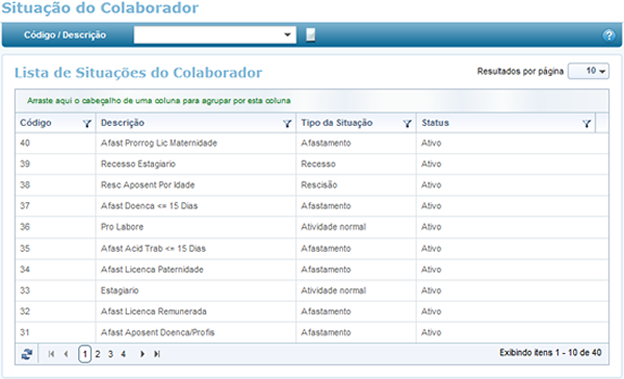
Task: Click the new document icon beside search
Action: click(311, 35)
